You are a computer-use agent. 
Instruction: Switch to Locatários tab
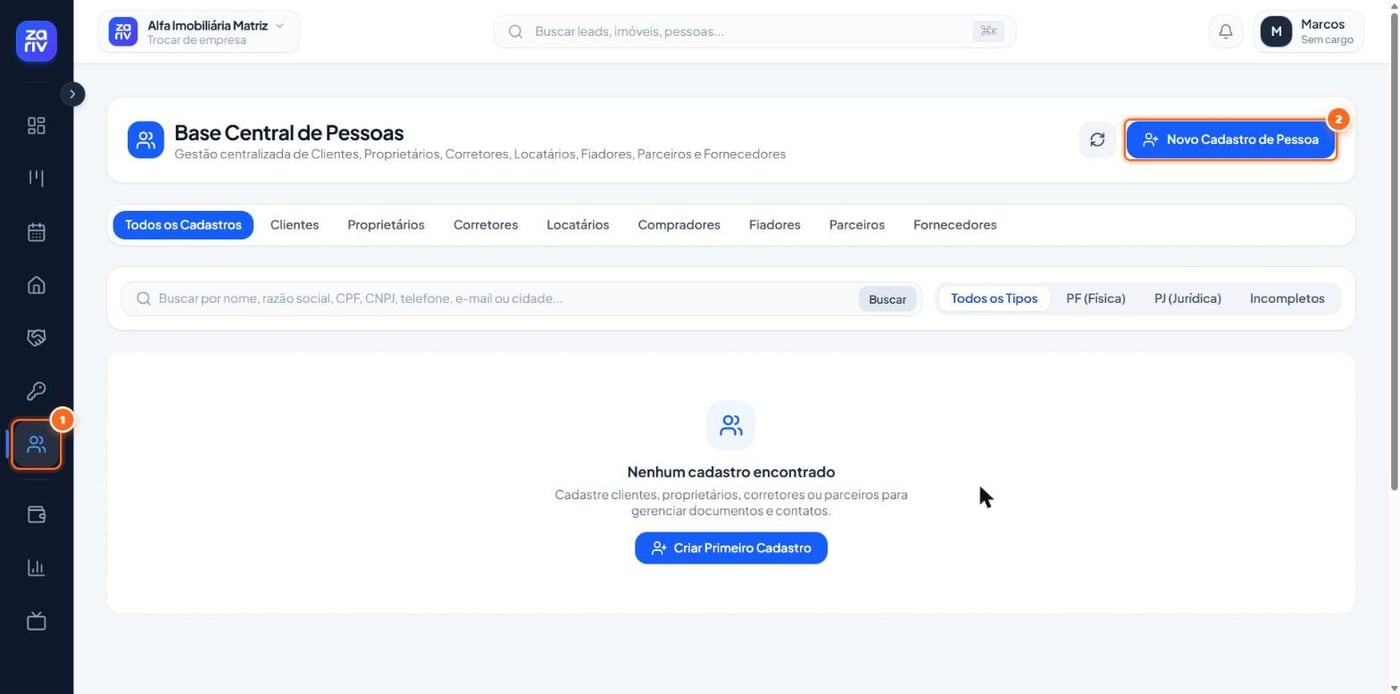click(578, 225)
